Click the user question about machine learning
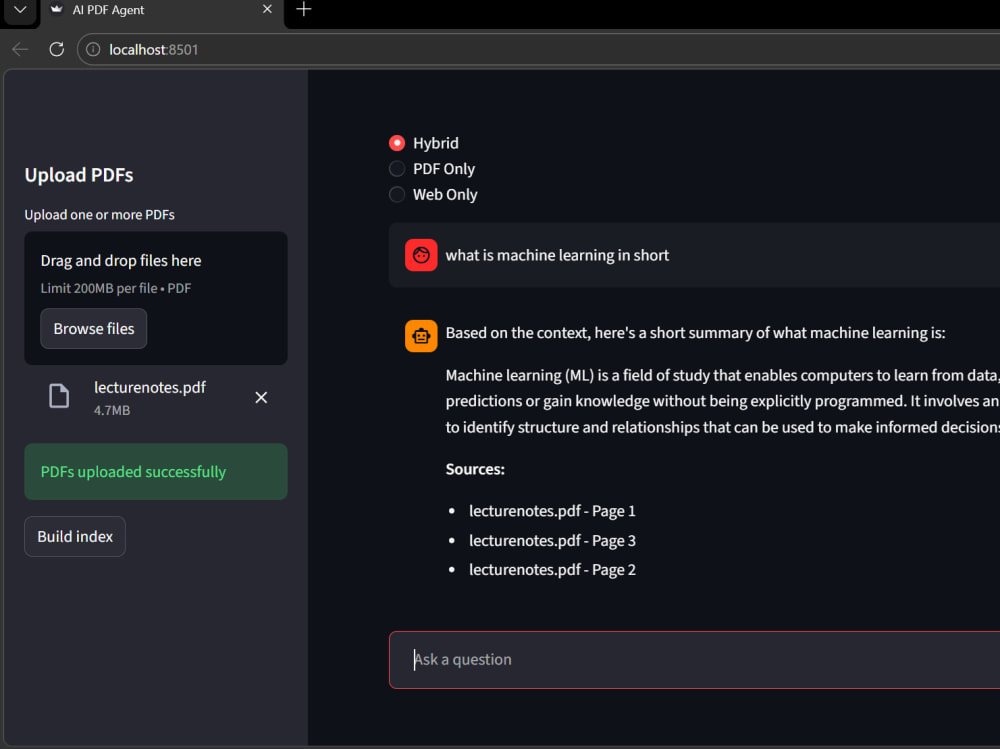The height and width of the screenshot is (749, 1000). pyautogui.click(x=557, y=255)
